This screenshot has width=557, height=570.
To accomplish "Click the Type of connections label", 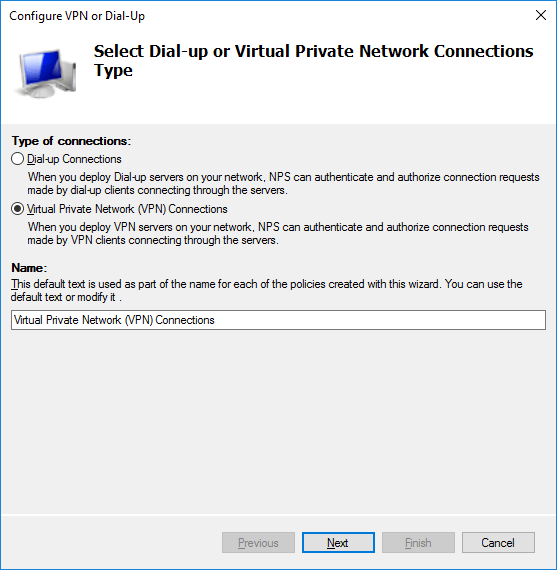I will [x=71, y=141].
